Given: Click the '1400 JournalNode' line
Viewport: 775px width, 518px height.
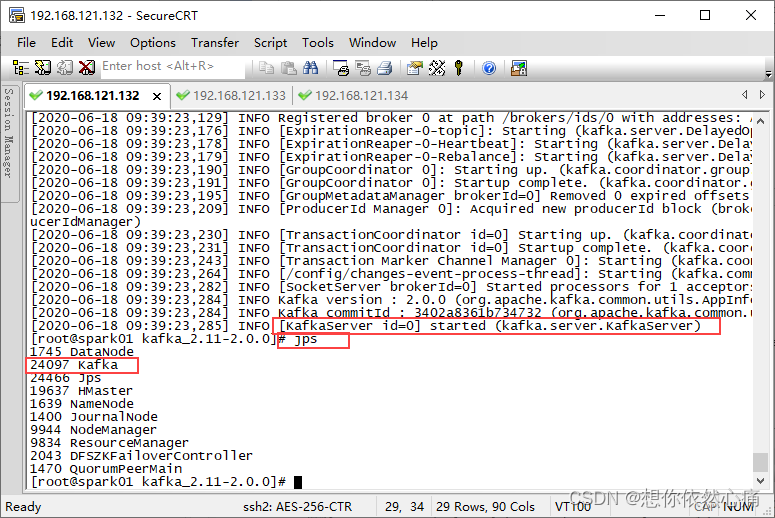Looking at the screenshot, I should (x=94, y=417).
